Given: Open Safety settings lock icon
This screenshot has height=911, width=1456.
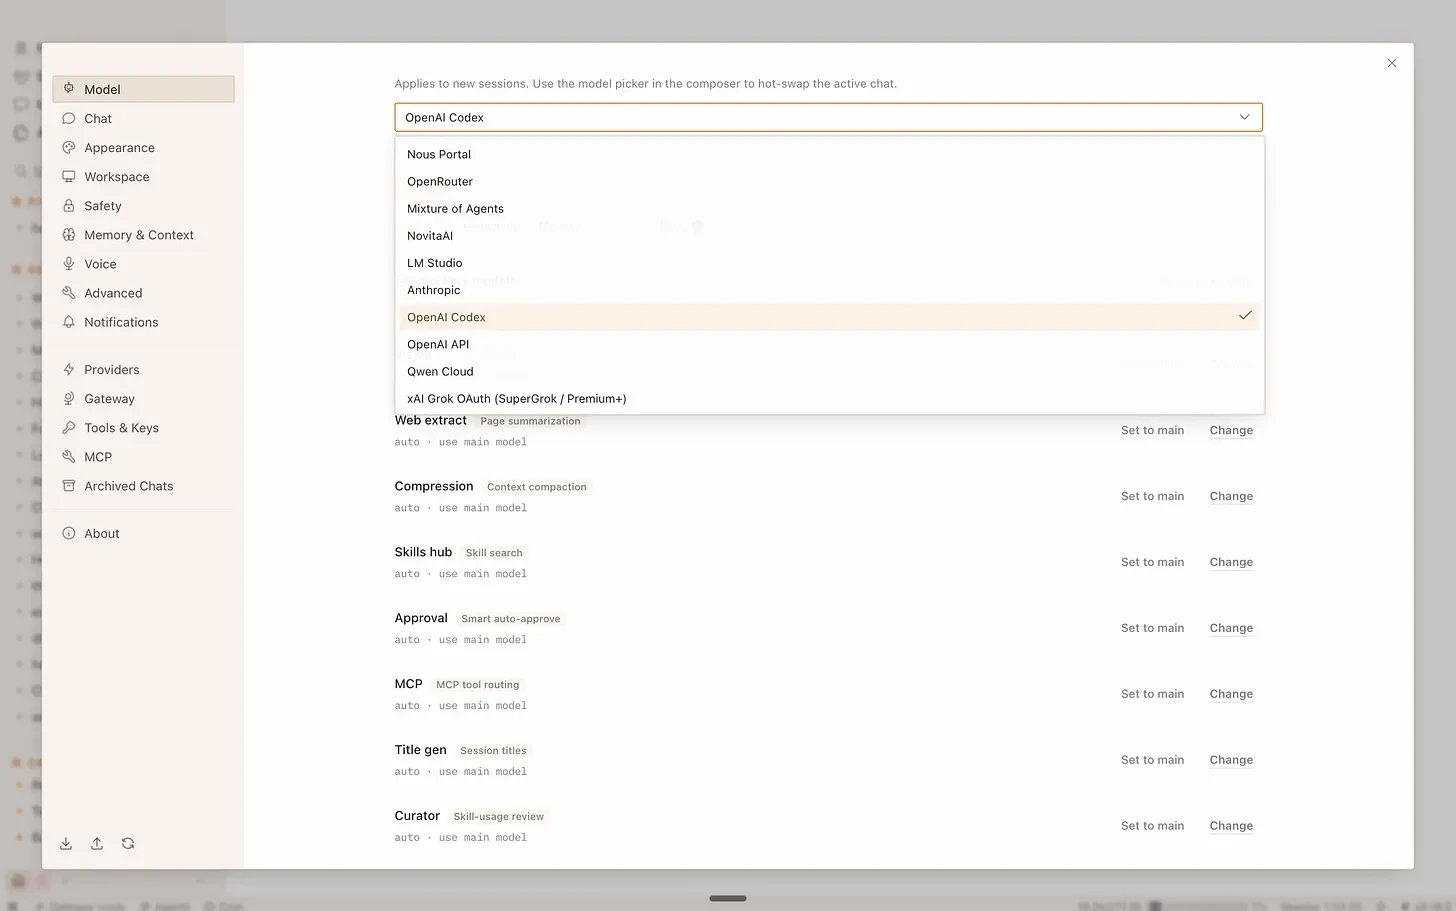Looking at the screenshot, I should click(69, 205).
